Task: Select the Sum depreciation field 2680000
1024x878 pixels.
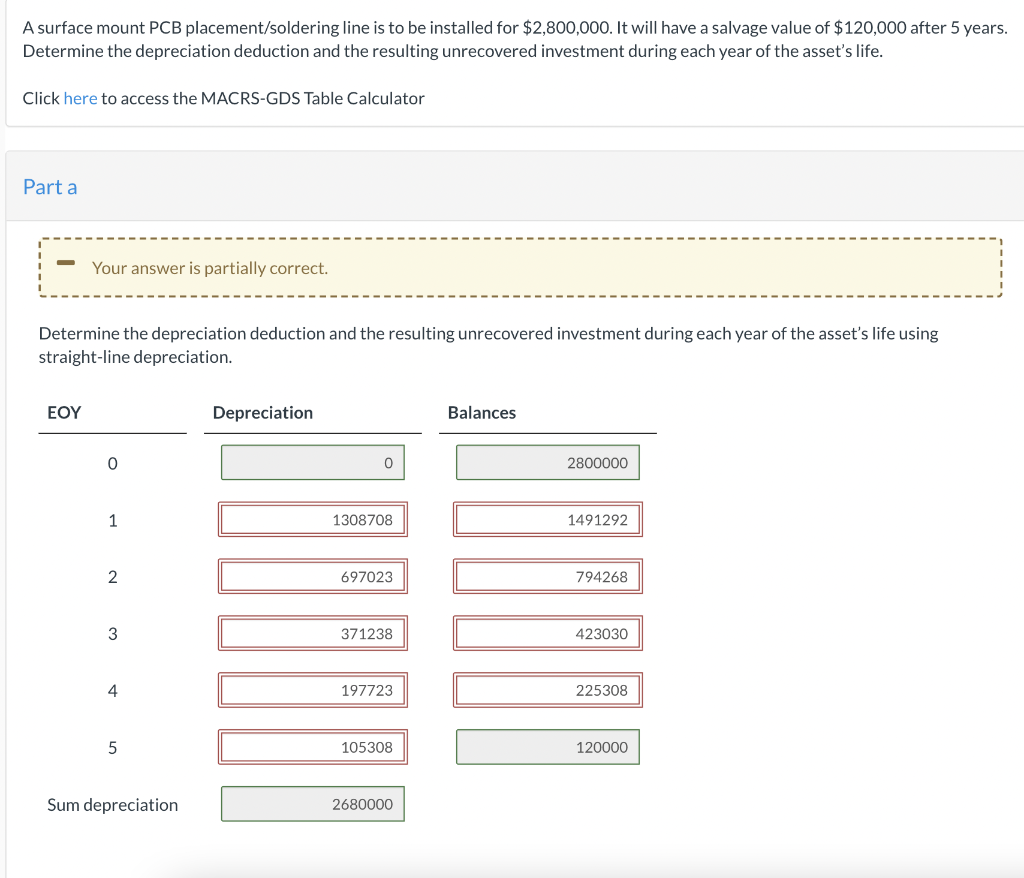Action: (x=313, y=804)
